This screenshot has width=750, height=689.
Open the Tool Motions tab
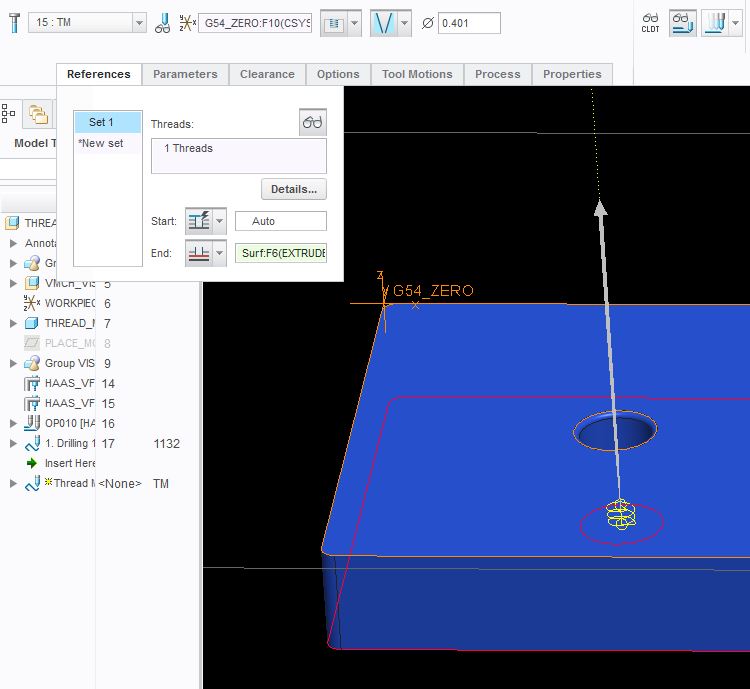click(x=417, y=74)
